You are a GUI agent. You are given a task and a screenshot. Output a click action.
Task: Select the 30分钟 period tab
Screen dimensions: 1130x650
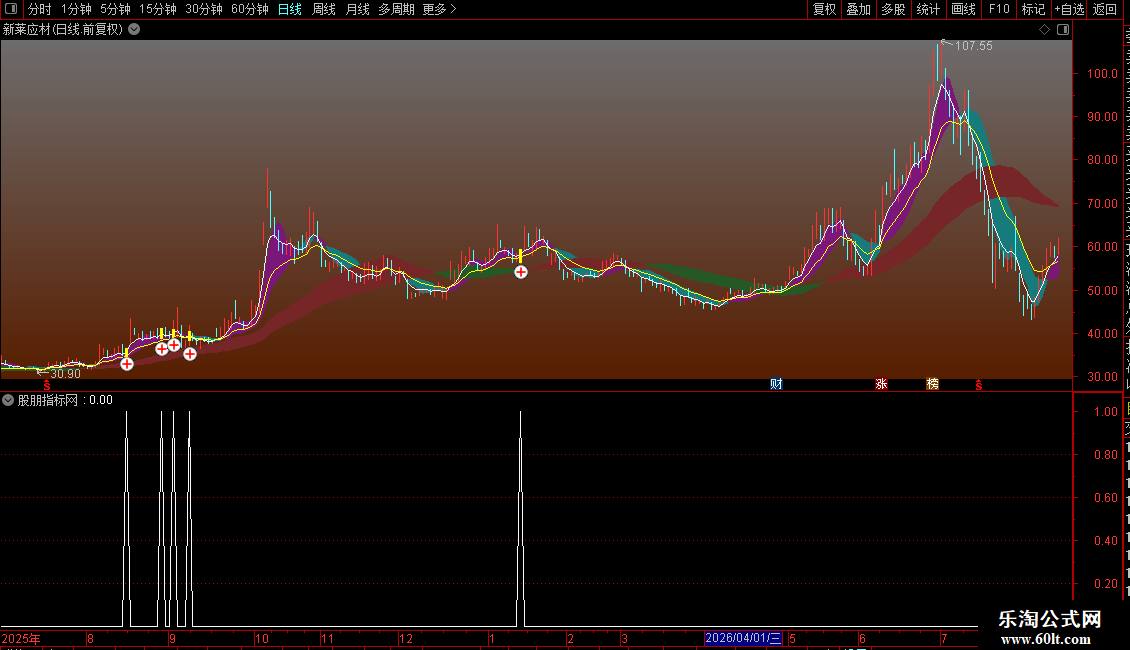pos(204,9)
